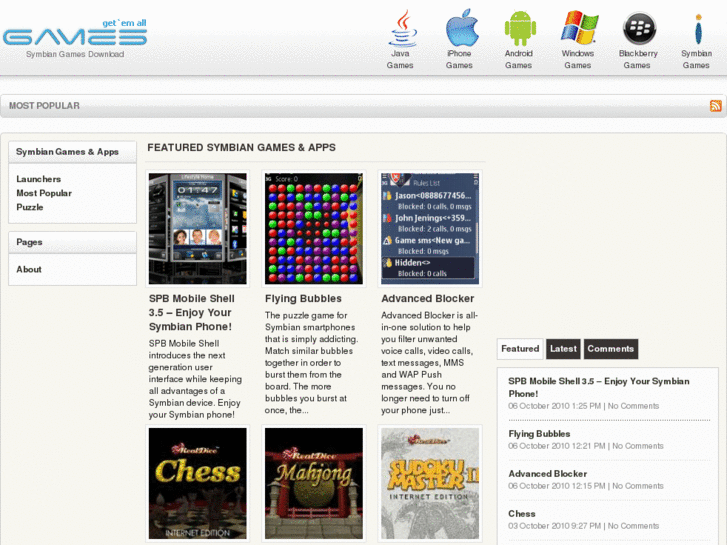Click No Comments under SPB Mobile Shell entry
The height and width of the screenshot is (545, 727).
click(633, 406)
